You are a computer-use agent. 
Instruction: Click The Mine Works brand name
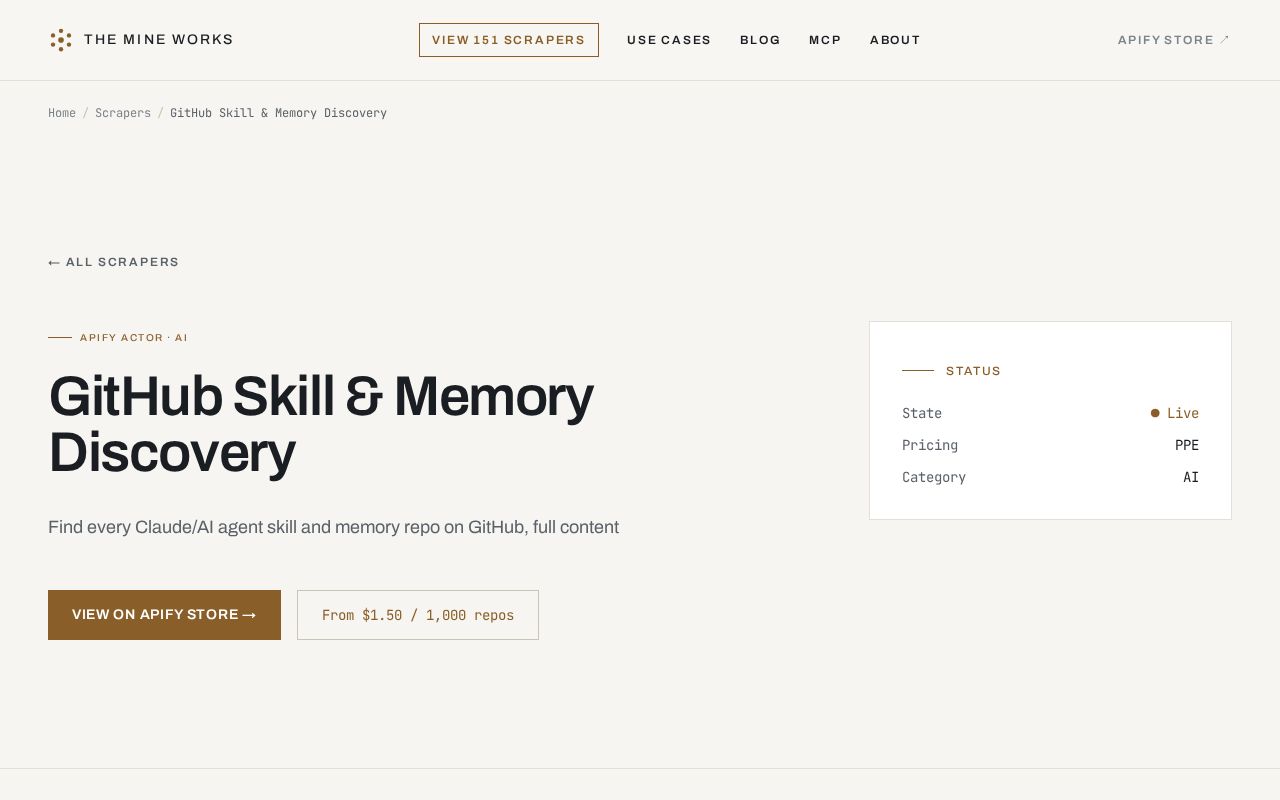coord(159,40)
